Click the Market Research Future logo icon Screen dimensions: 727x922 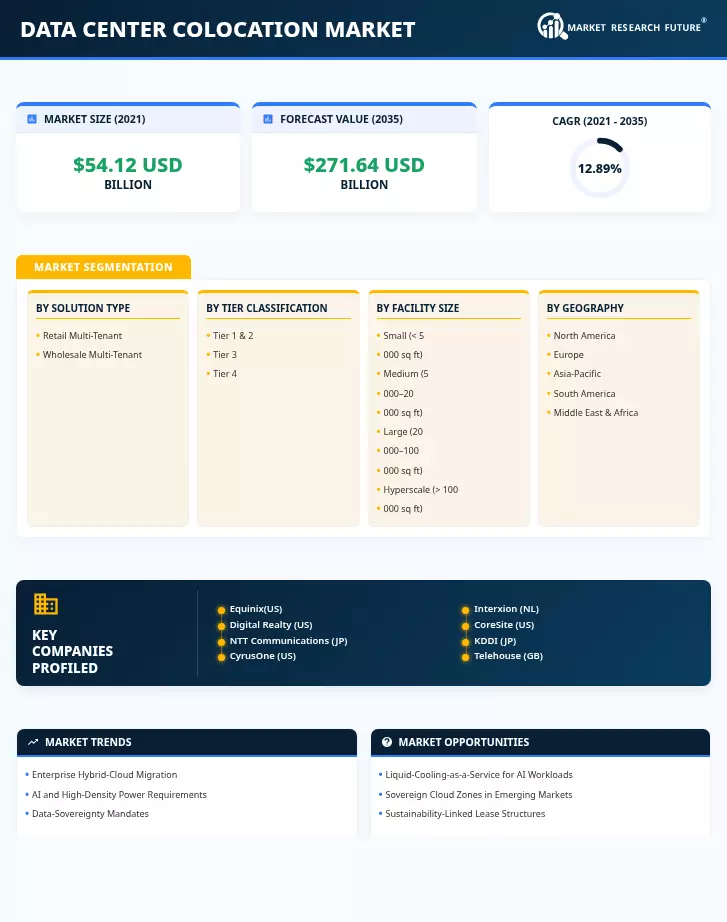[x=552, y=26]
